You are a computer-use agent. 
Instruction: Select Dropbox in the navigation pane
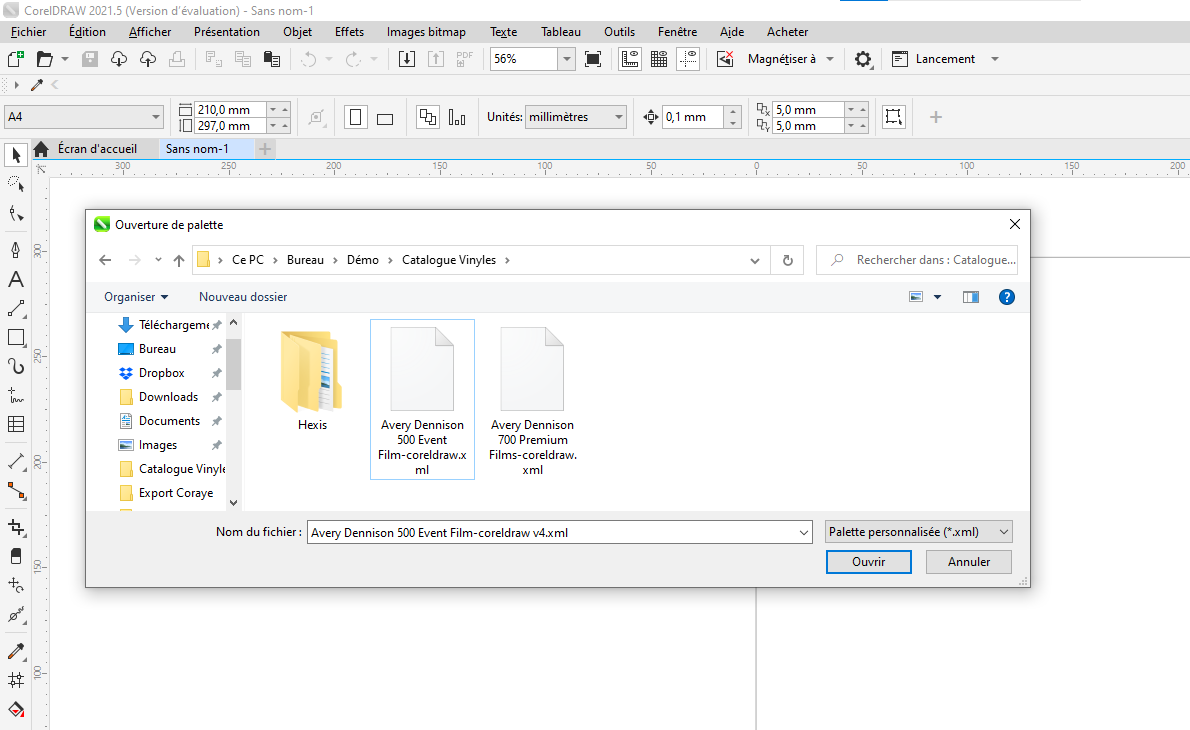(x=161, y=373)
